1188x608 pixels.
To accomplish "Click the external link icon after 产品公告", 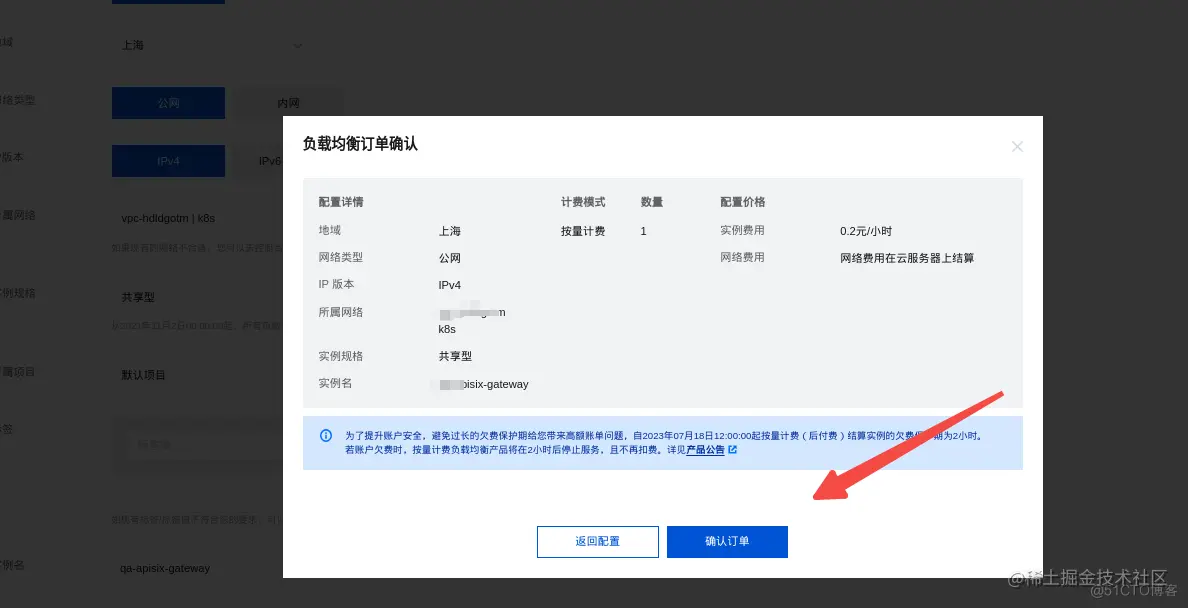I will [x=733, y=450].
